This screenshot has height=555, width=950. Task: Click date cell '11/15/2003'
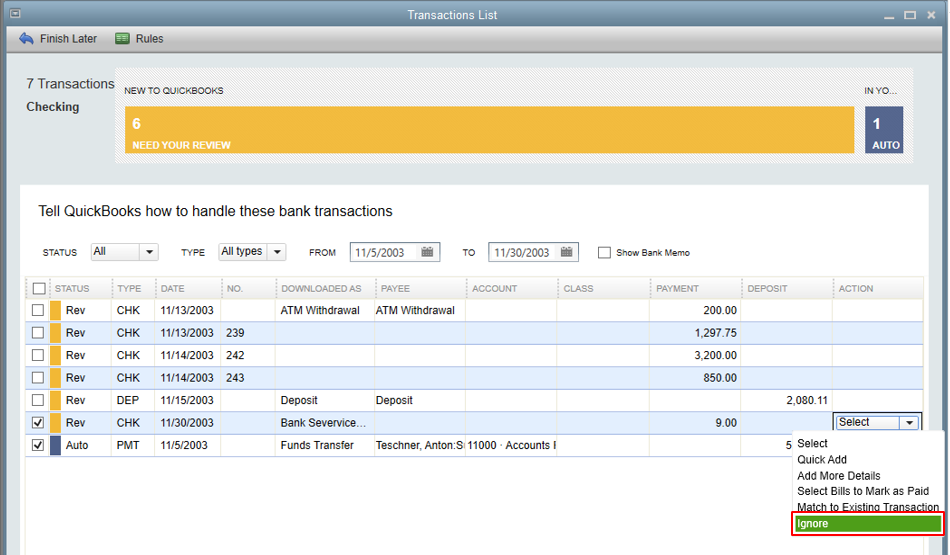pyautogui.click(x=187, y=400)
